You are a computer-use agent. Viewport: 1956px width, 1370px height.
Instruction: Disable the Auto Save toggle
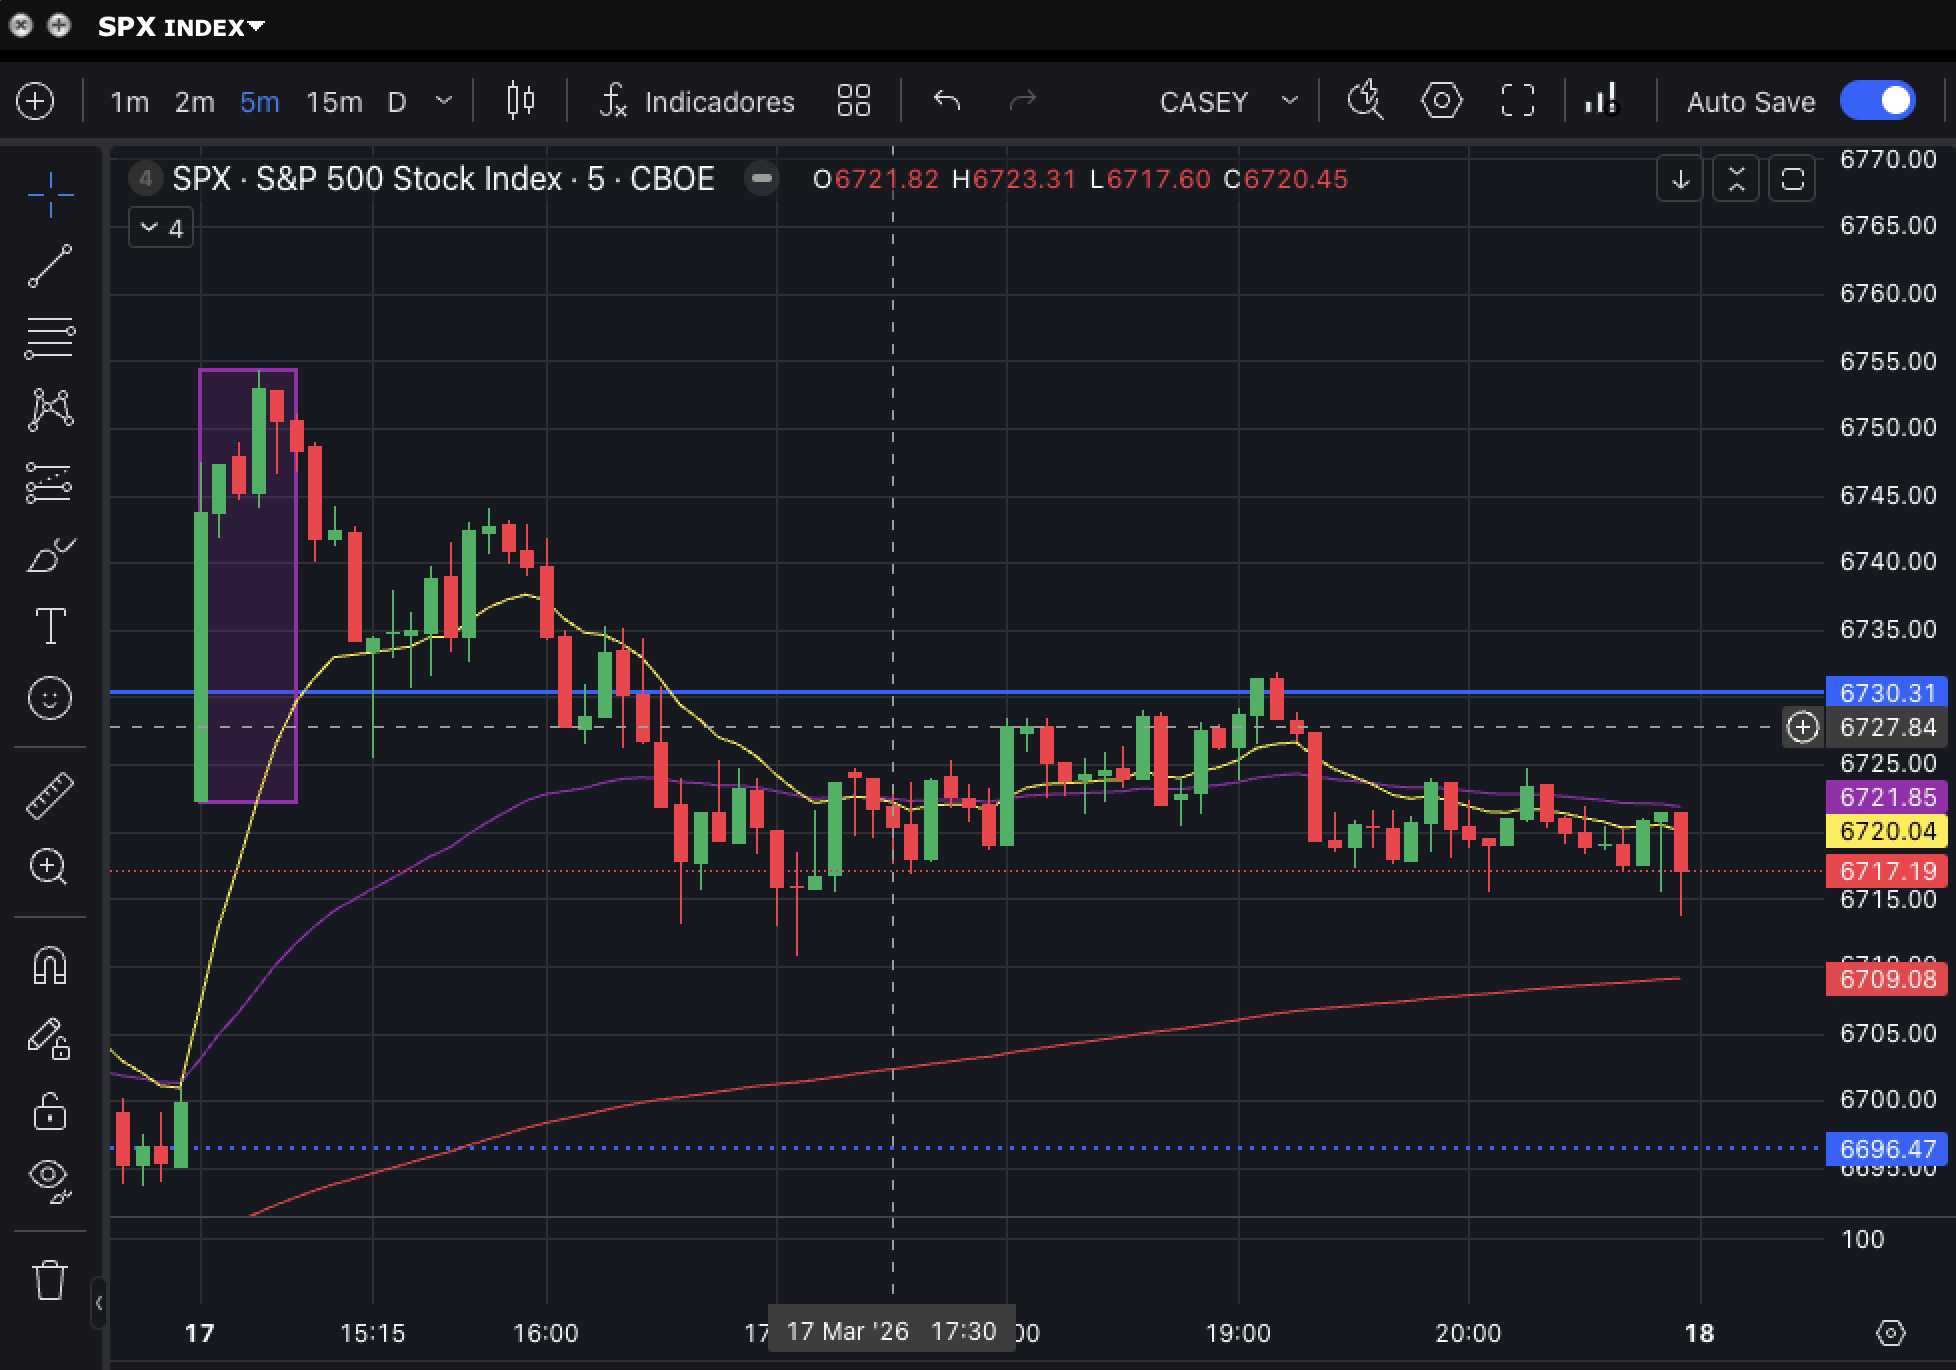point(1877,101)
